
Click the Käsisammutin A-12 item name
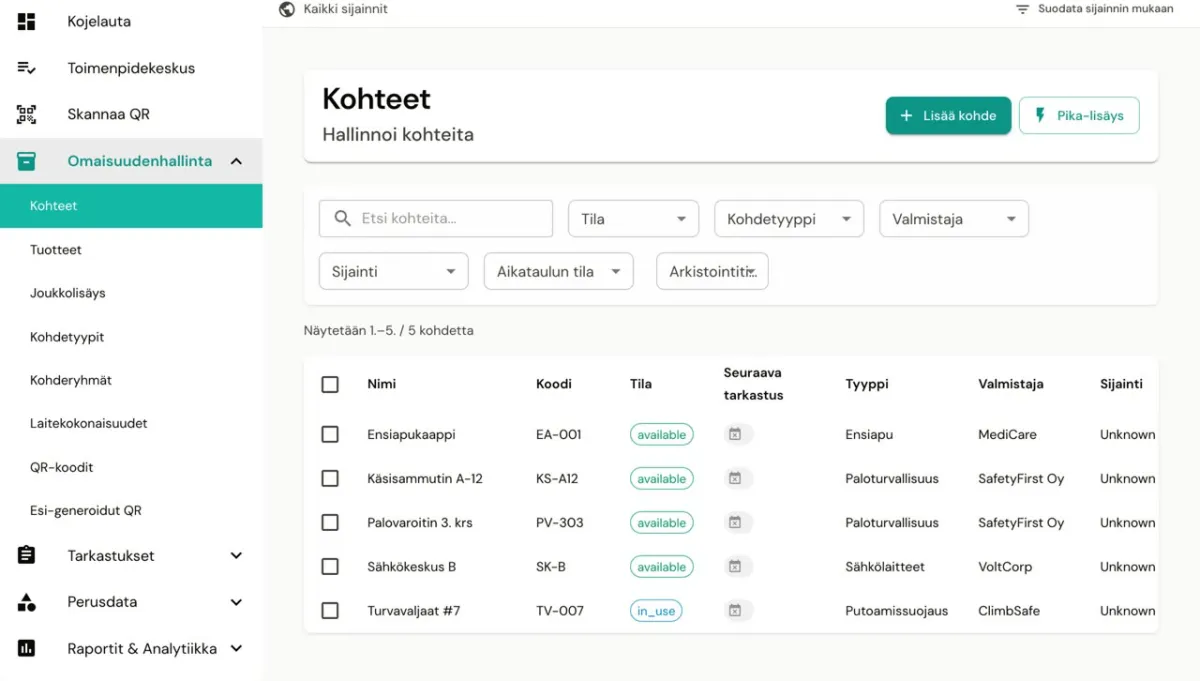pyautogui.click(x=425, y=479)
